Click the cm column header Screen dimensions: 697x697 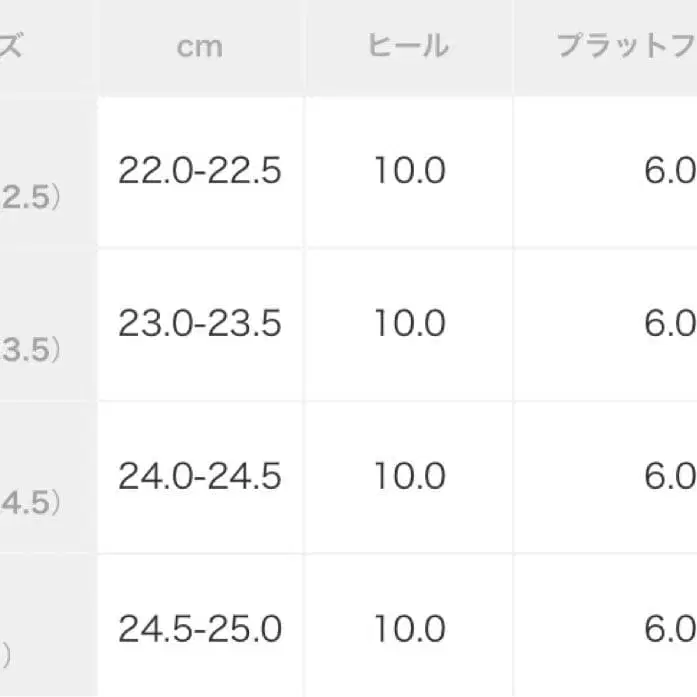200,46
